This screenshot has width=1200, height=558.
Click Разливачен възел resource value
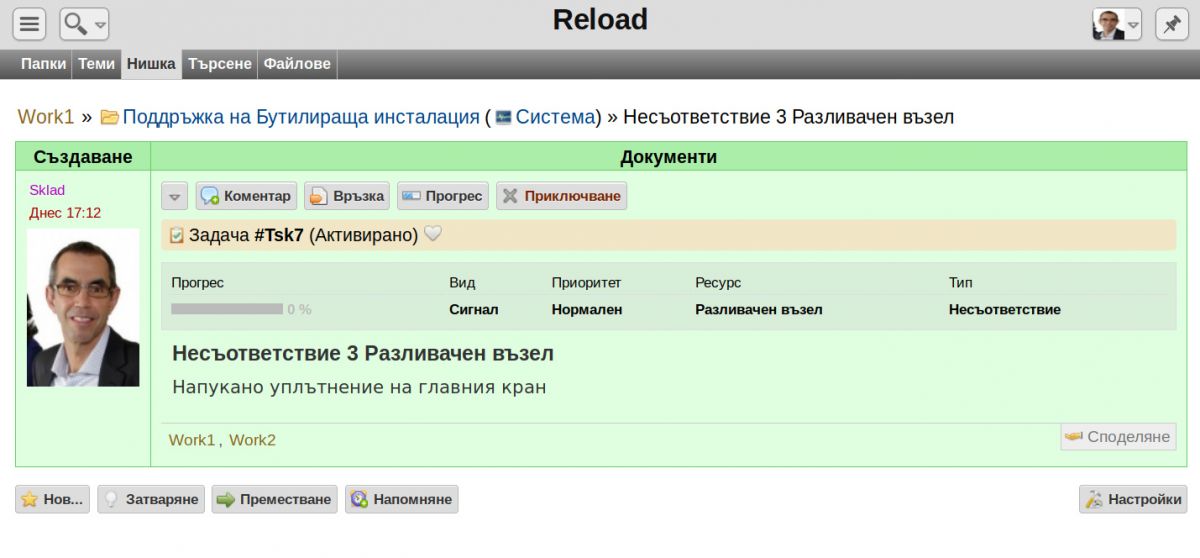(759, 310)
